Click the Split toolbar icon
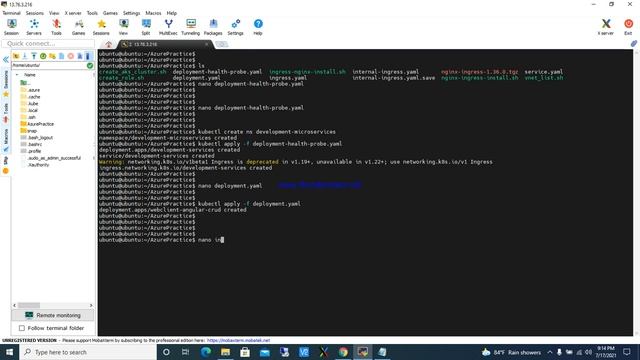 (146, 27)
